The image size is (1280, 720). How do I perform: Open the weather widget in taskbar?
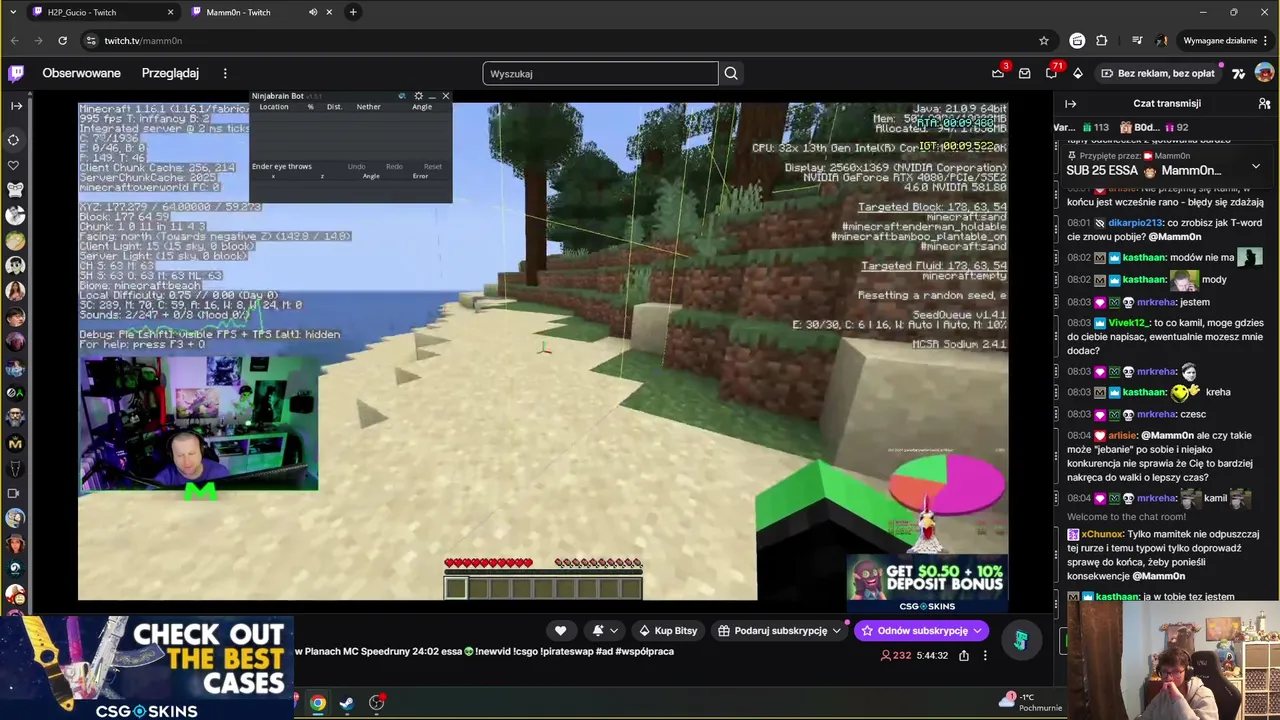(x=1030, y=702)
